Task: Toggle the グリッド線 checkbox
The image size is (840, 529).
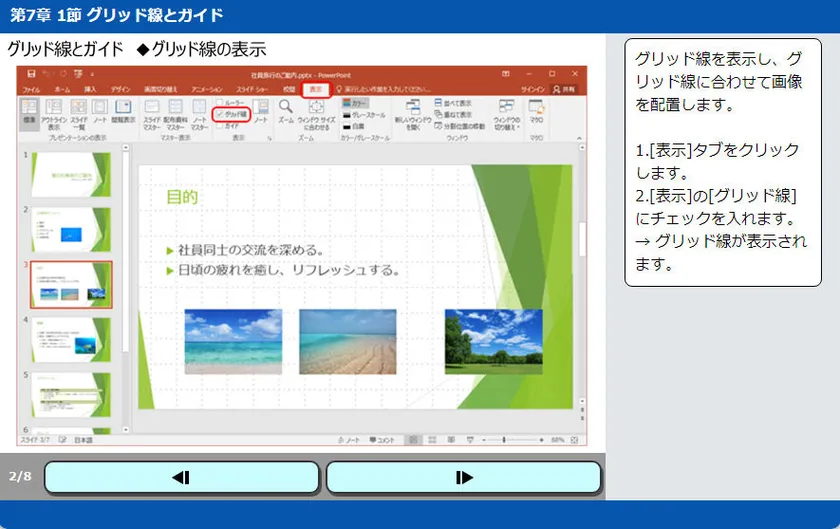Action: (x=219, y=115)
